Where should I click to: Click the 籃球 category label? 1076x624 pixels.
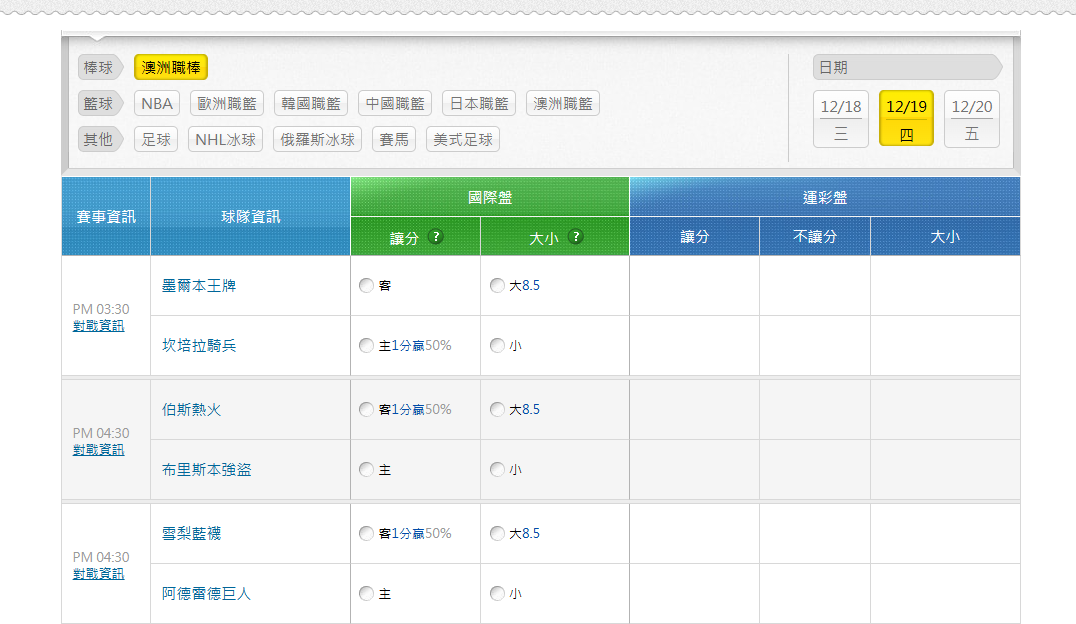point(100,104)
